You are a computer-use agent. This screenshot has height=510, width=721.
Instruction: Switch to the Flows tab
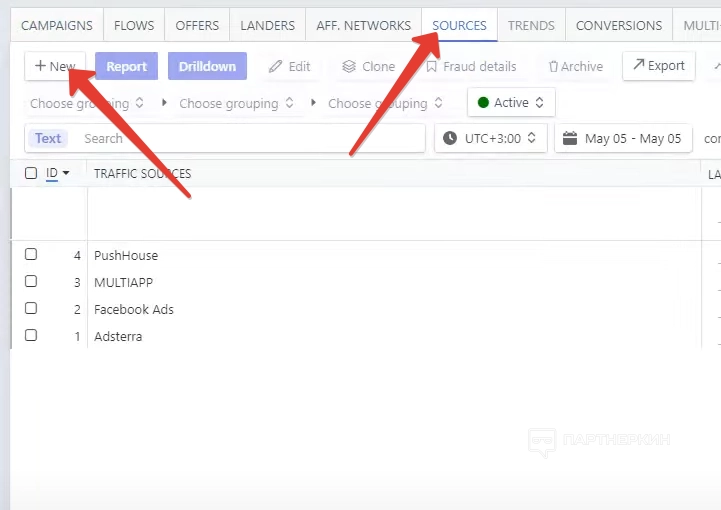tap(134, 26)
